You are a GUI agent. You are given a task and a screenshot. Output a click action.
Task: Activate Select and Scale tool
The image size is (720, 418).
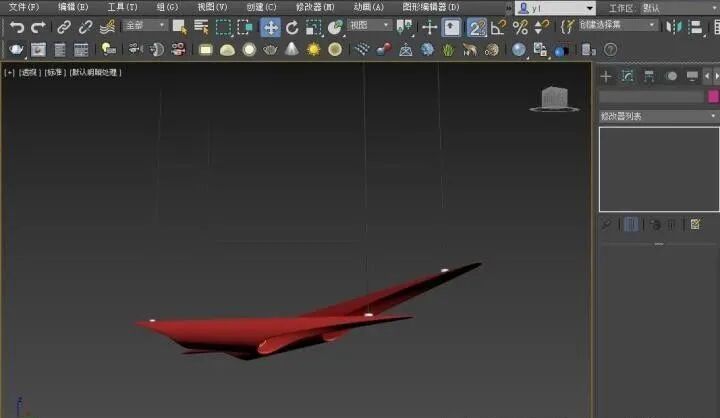click(314, 28)
